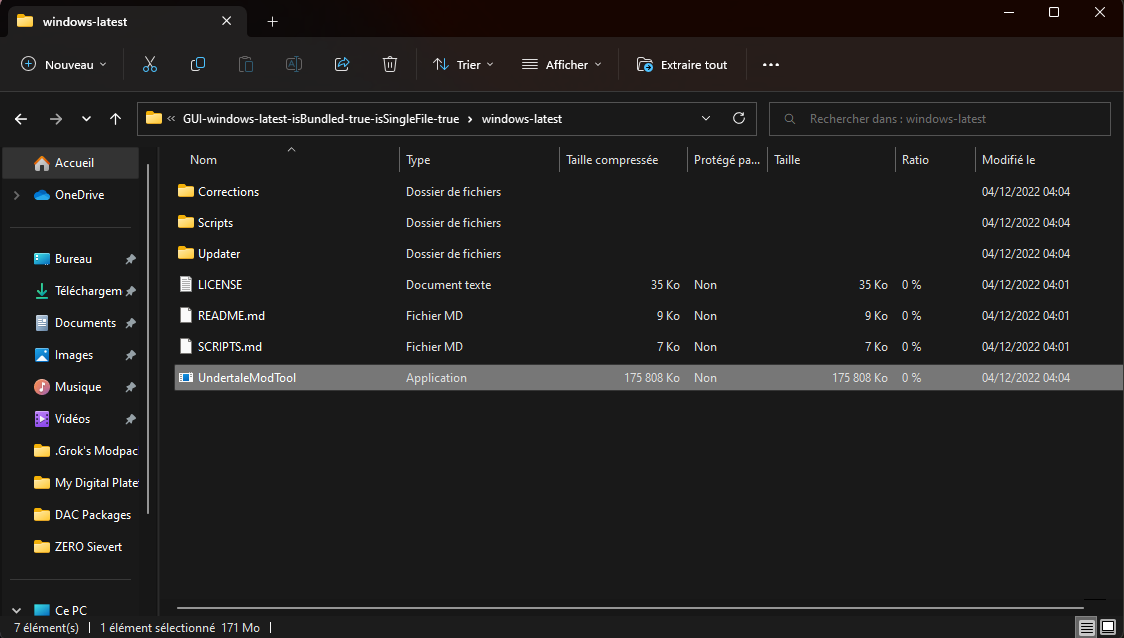The height and width of the screenshot is (638, 1124).
Task: Collapse the Ce PC tree node
Action: click(16, 611)
